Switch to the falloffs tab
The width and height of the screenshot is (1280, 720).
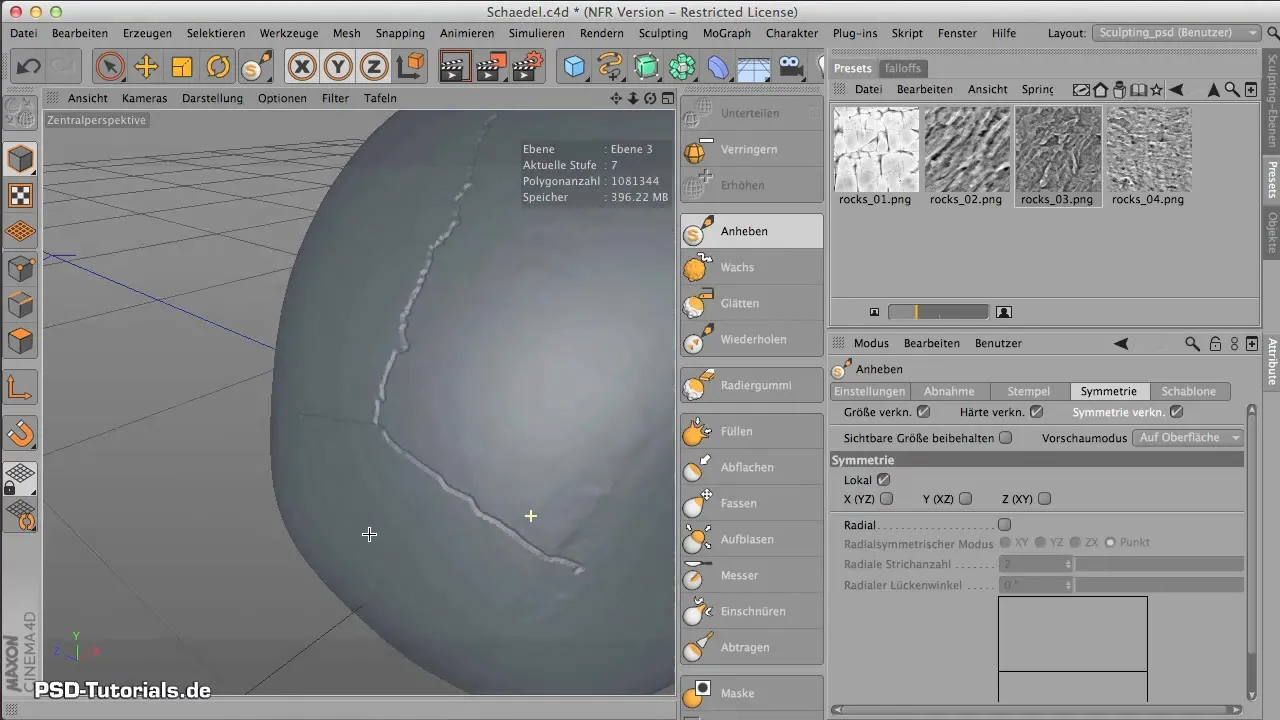(x=903, y=68)
